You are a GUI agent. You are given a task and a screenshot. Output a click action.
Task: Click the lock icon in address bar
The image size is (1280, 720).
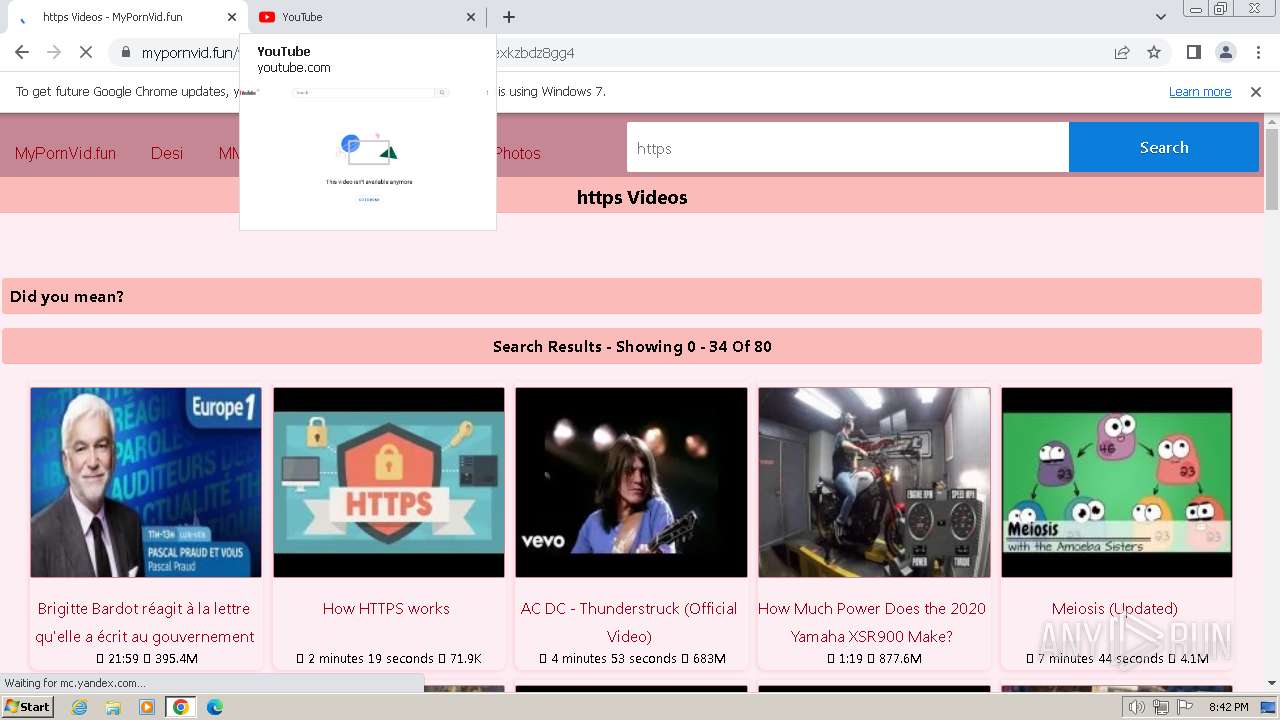tap(125, 52)
